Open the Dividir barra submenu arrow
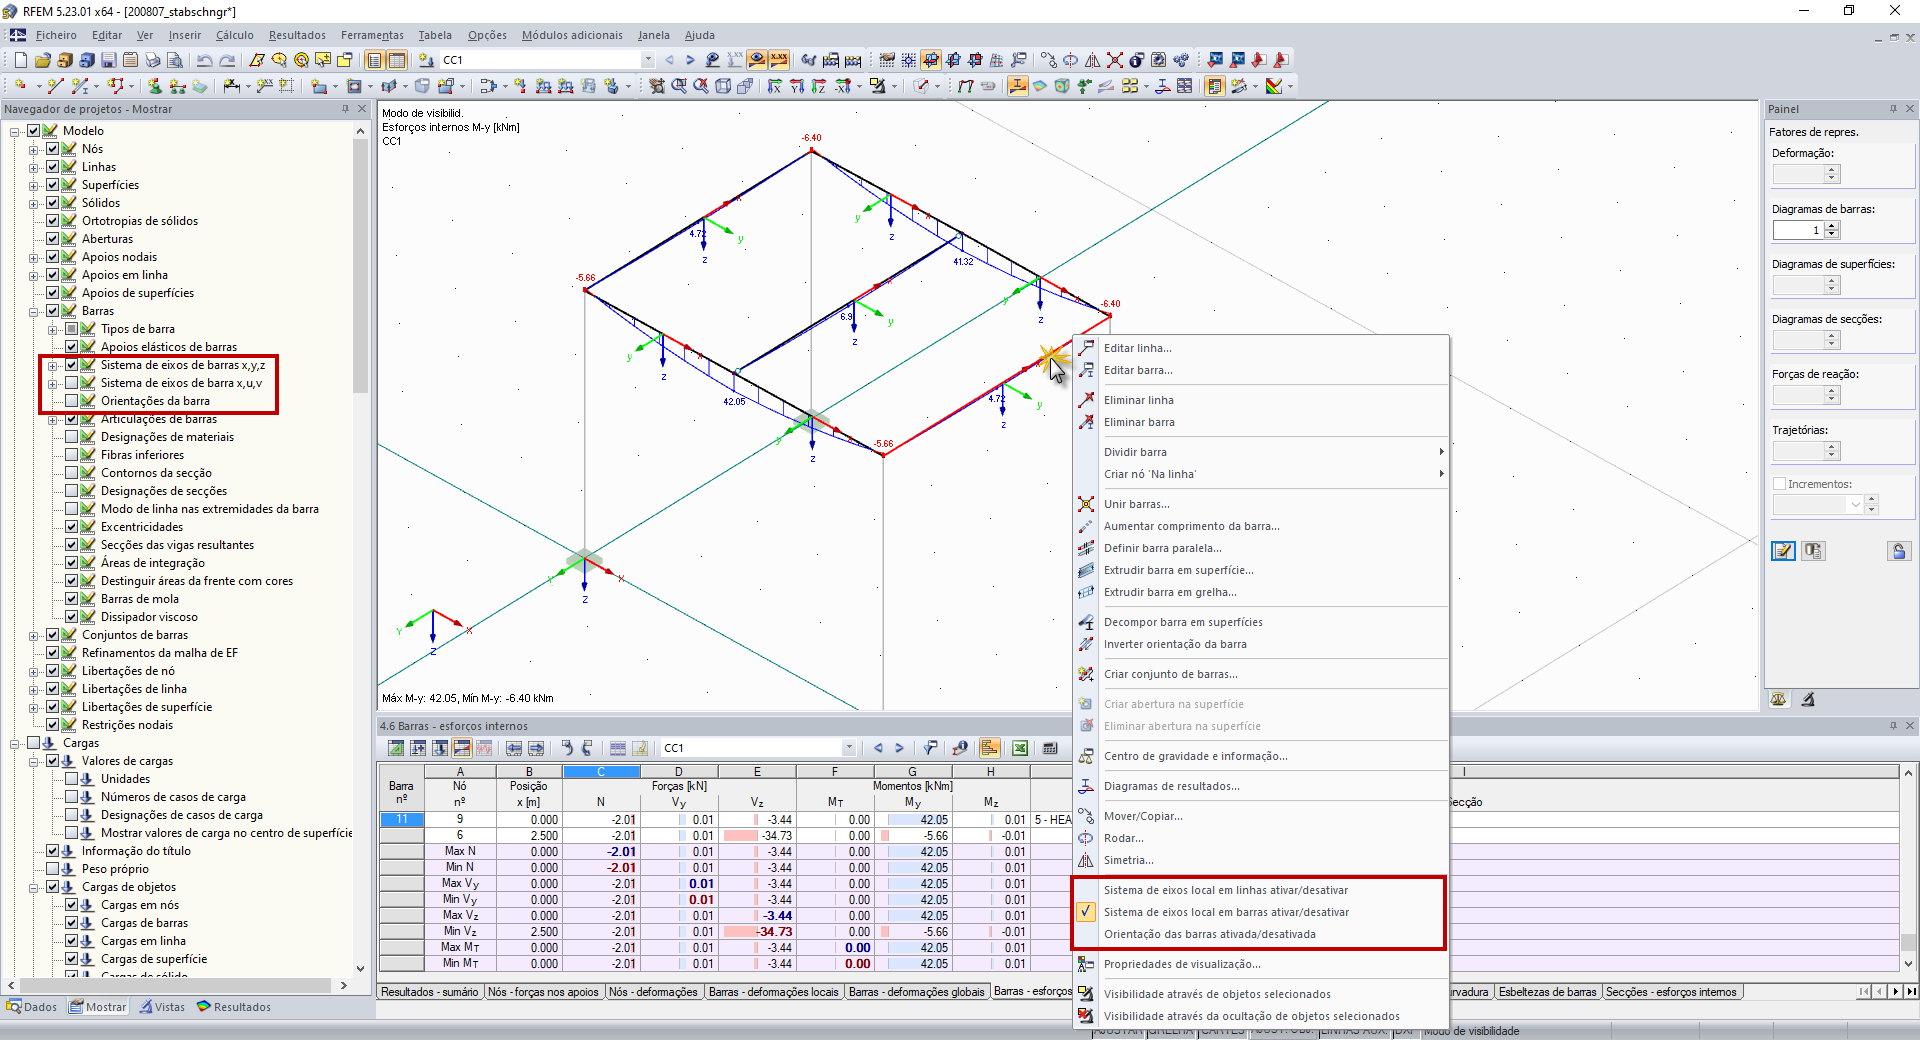 tap(1441, 452)
